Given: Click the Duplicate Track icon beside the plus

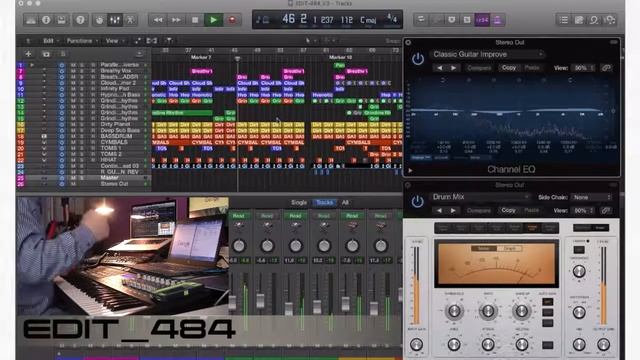Looking at the screenshot, I should pyautogui.click(x=46, y=54).
